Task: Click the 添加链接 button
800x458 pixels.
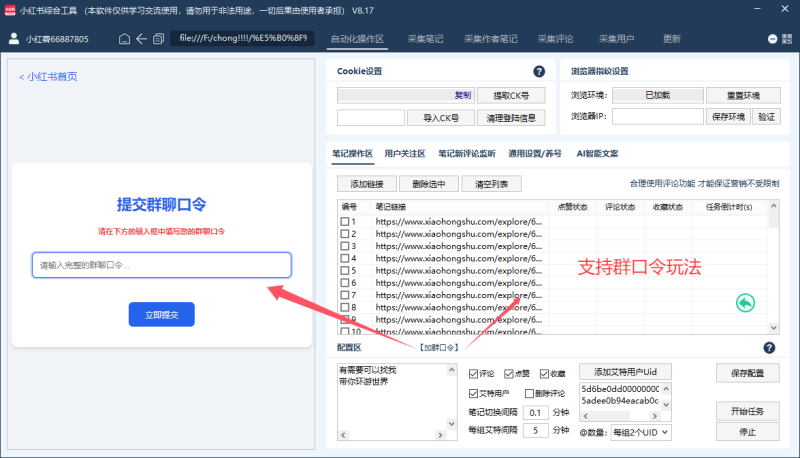Action: coord(367,184)
